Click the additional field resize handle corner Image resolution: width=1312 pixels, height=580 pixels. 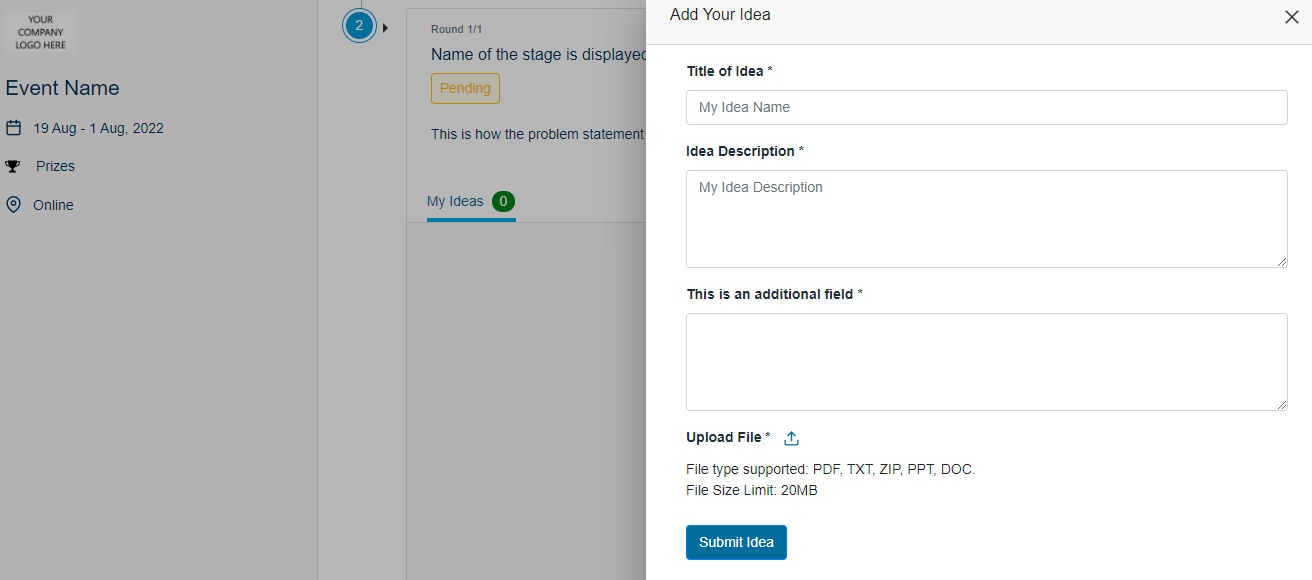[1281, 404]
